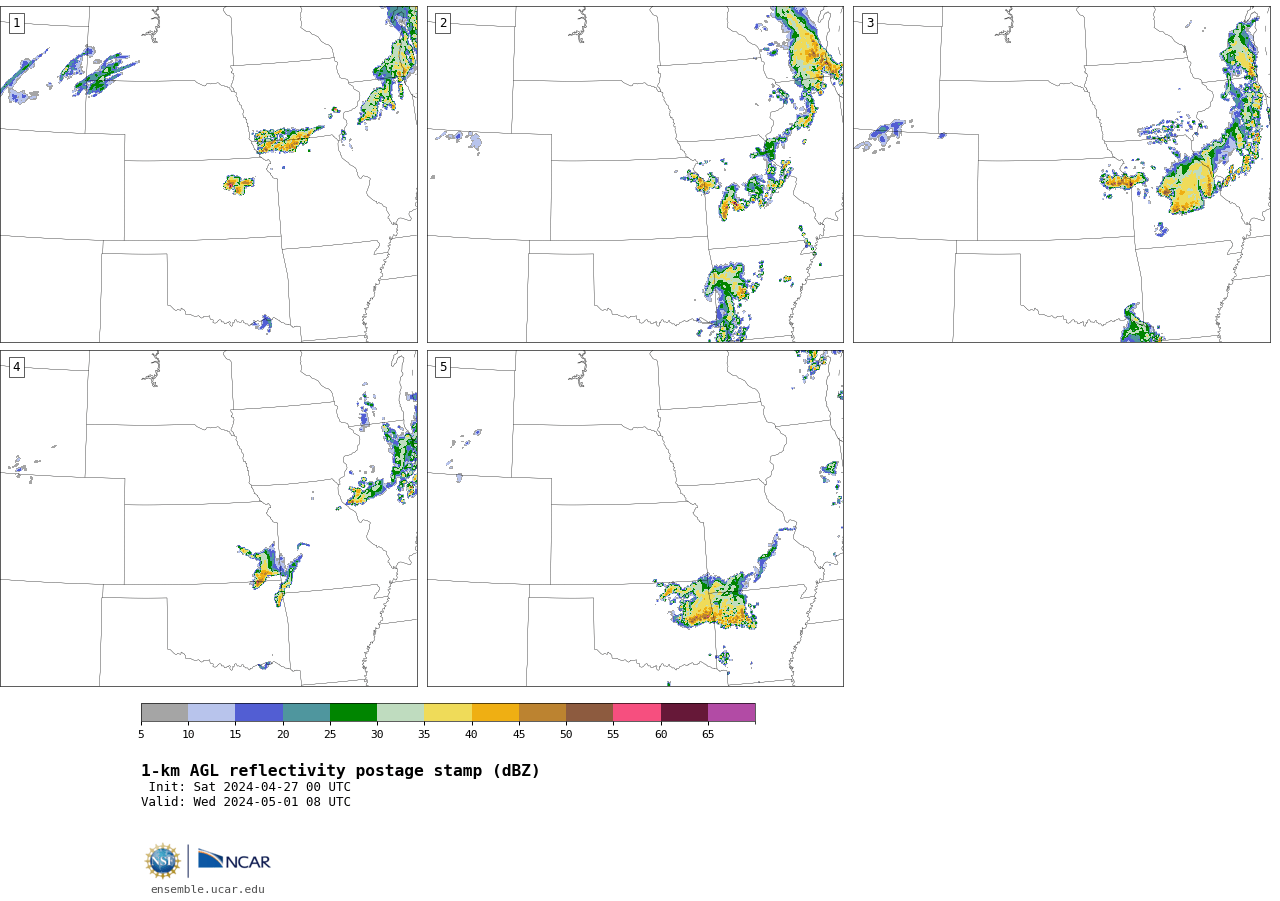Image resolution: width=1280 pixels, height=901 pixels.
Task: Click the NSF logo icon
Action: (163, 861)
